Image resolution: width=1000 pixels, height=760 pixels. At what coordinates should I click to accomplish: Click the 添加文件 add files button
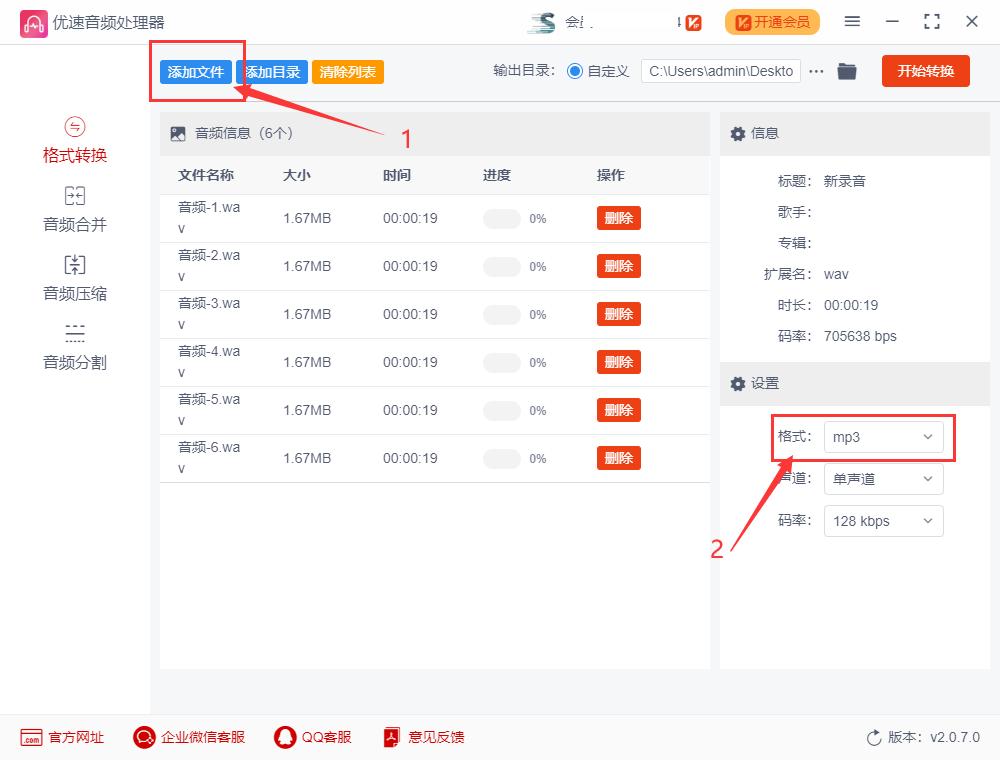pyautogui.click(x=196, y=71)
